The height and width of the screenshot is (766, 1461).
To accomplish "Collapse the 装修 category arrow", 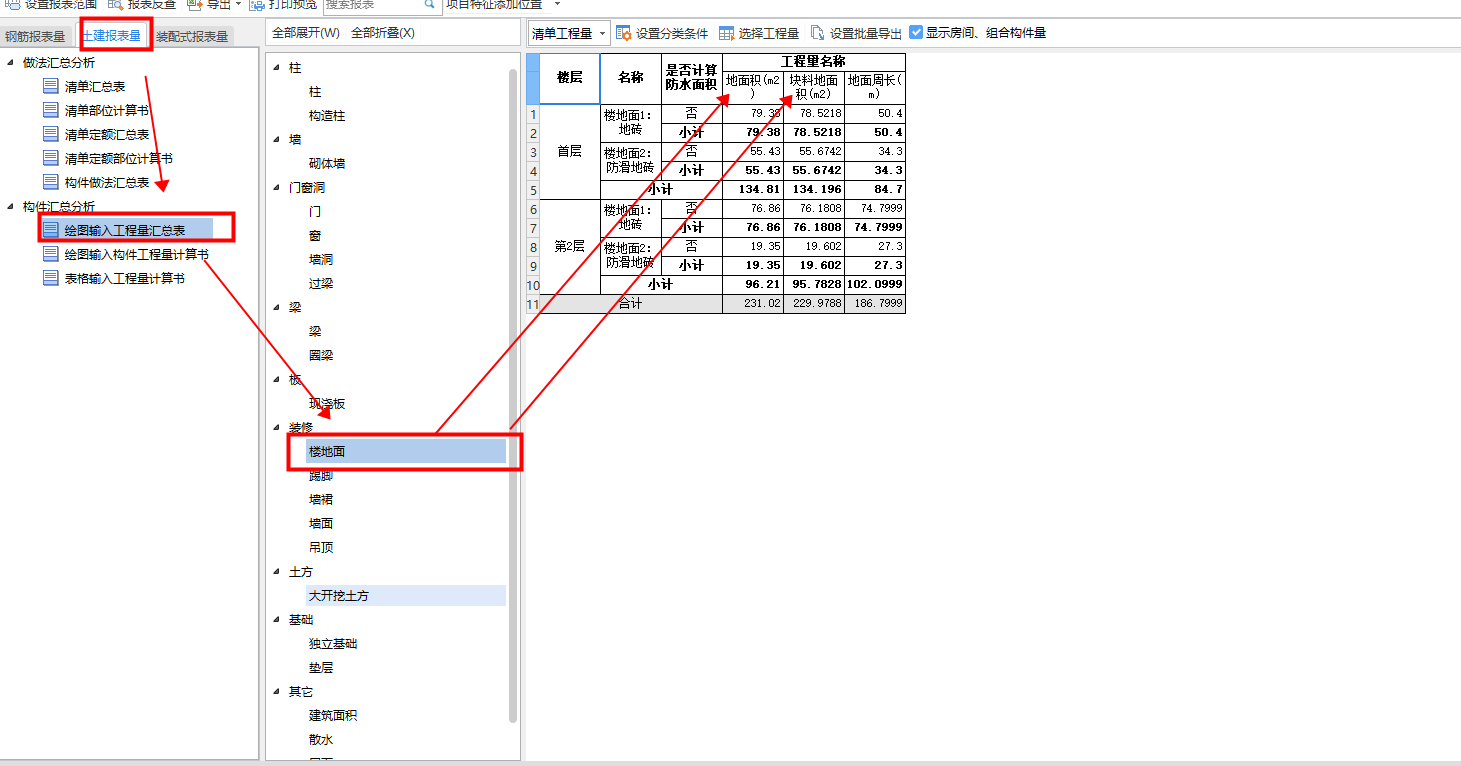I will [x=277, y=428].
